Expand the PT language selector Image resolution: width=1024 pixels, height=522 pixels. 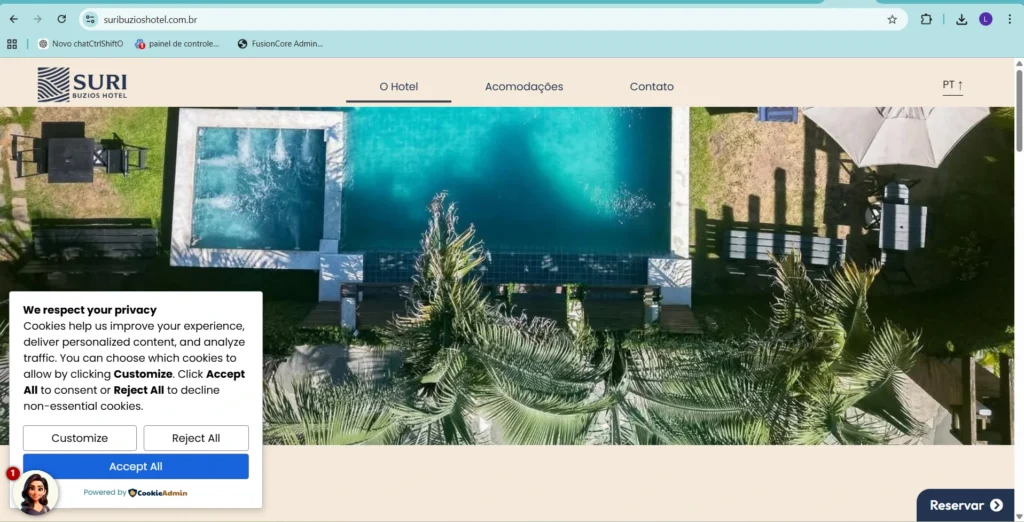pos(952,86)
